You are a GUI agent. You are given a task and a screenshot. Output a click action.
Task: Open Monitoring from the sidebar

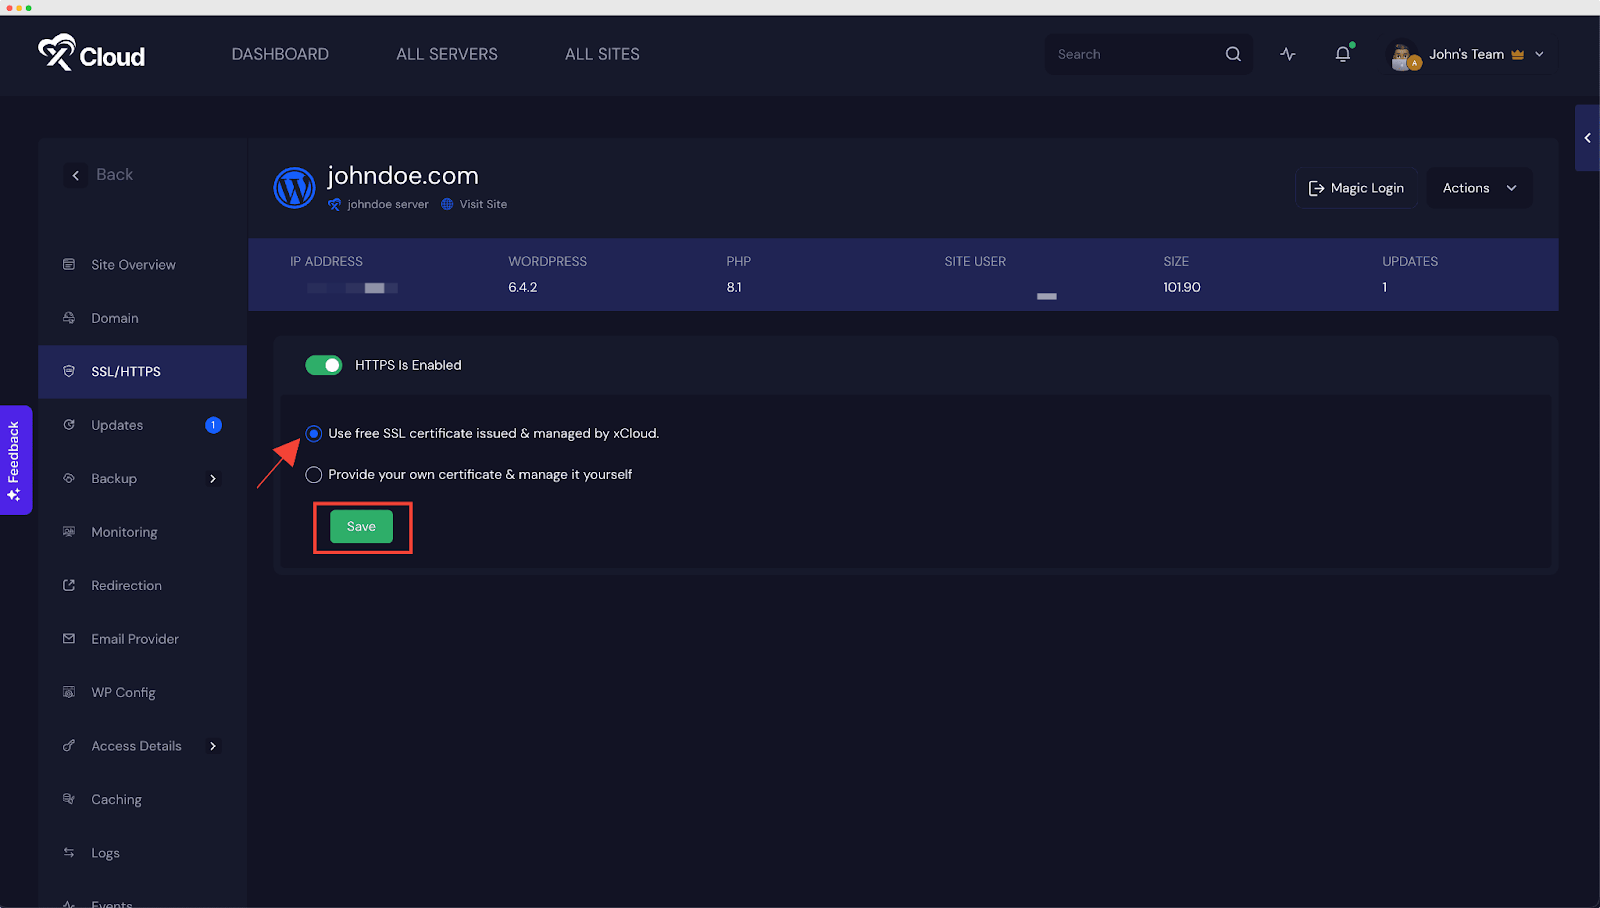[123, 531]
